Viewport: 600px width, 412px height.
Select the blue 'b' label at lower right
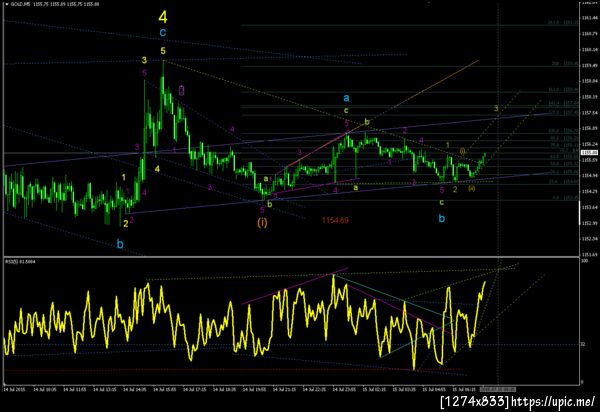pos(442,218)
